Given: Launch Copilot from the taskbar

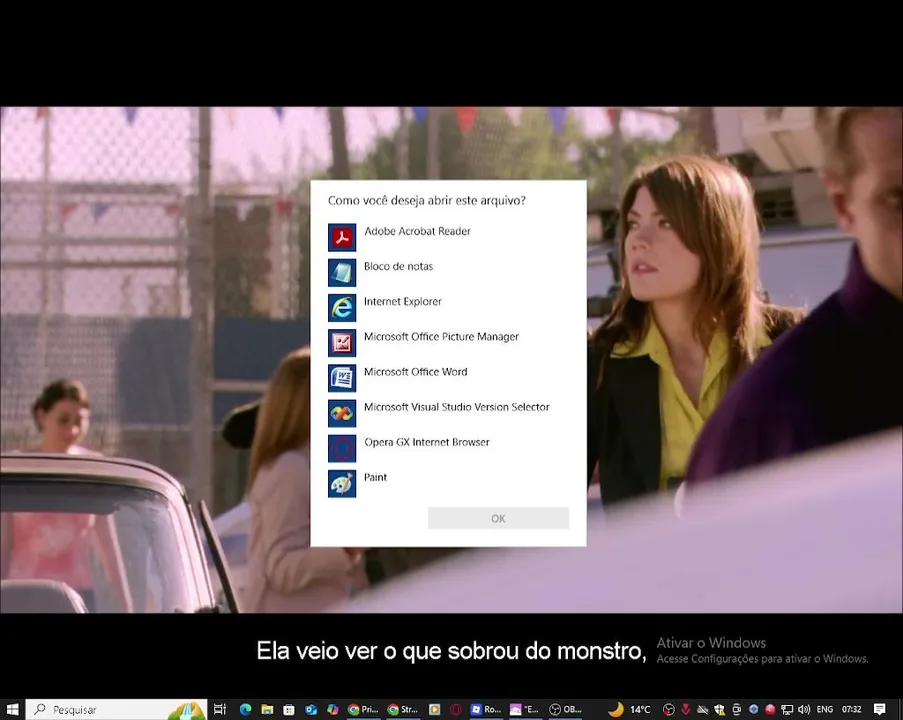Looking at the screenshot, I should (333, 709).
